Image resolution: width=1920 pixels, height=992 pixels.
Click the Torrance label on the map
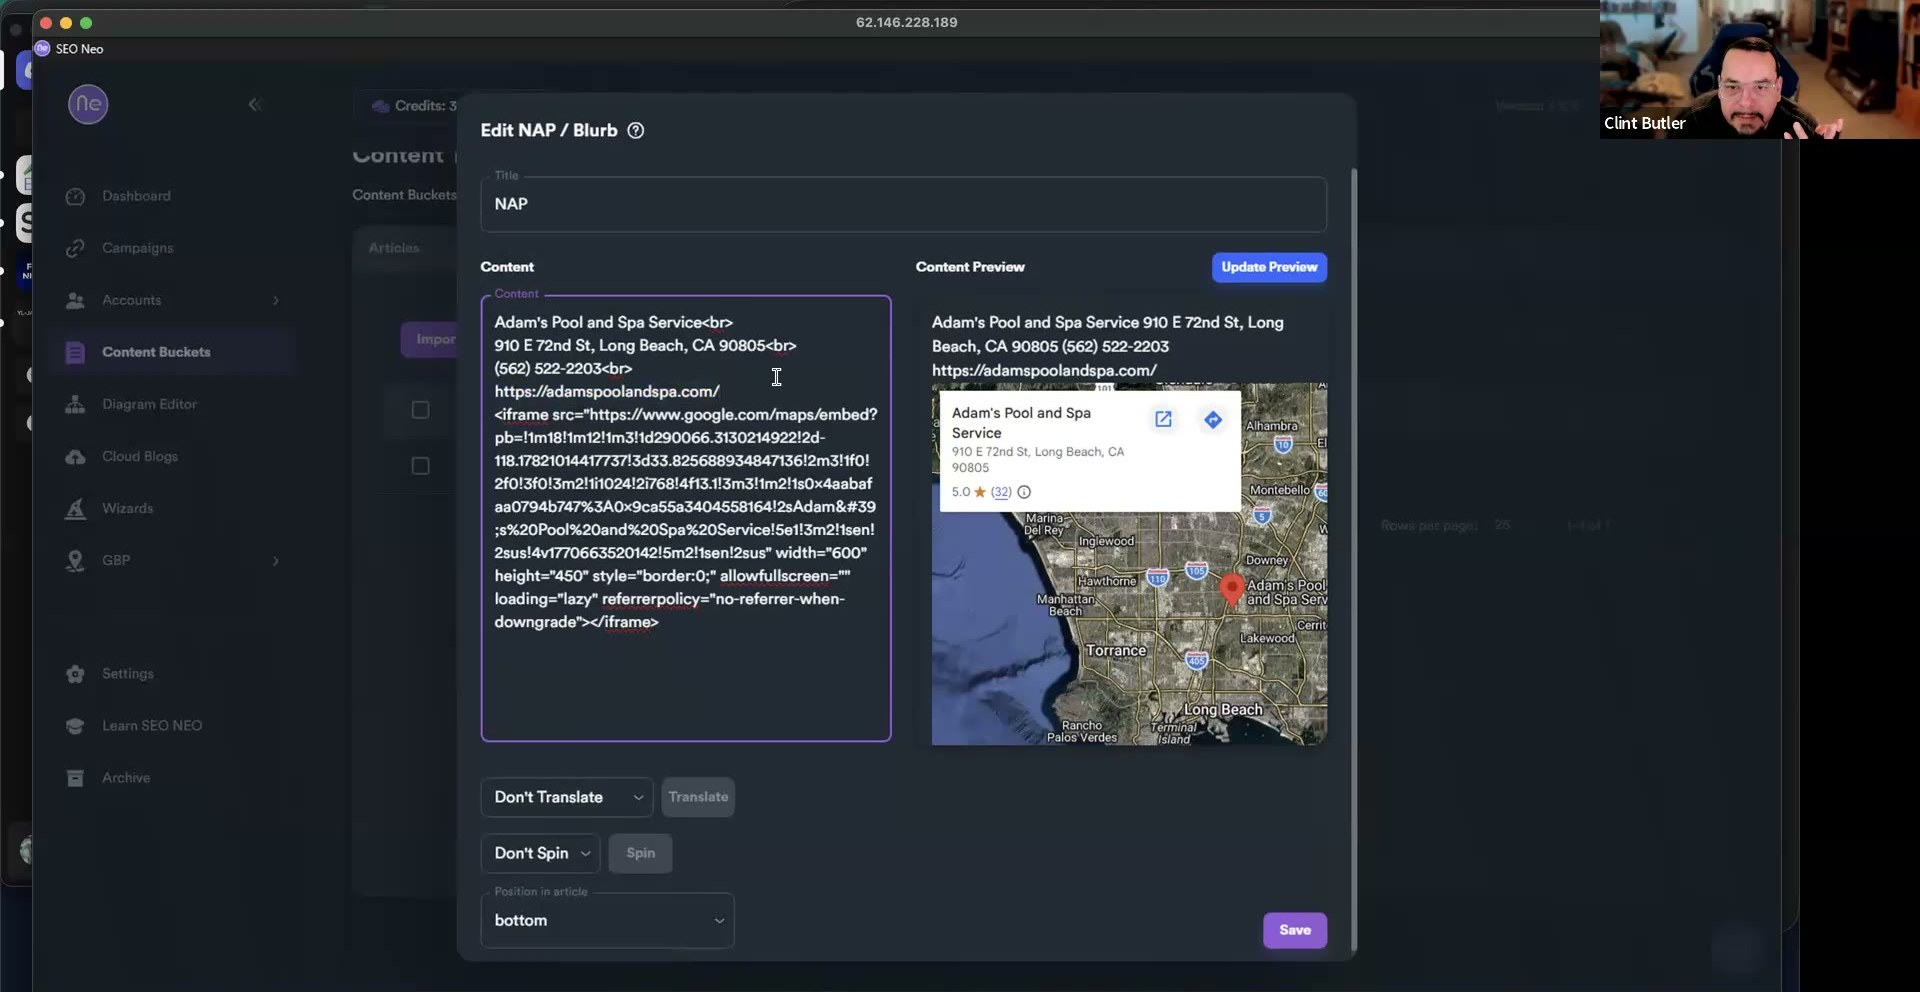pos(1116,650)
